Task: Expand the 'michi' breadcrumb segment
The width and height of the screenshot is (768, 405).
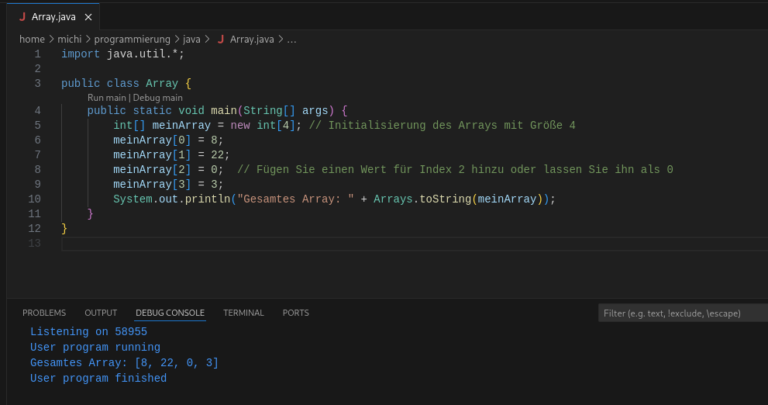Action: point(69,39)
